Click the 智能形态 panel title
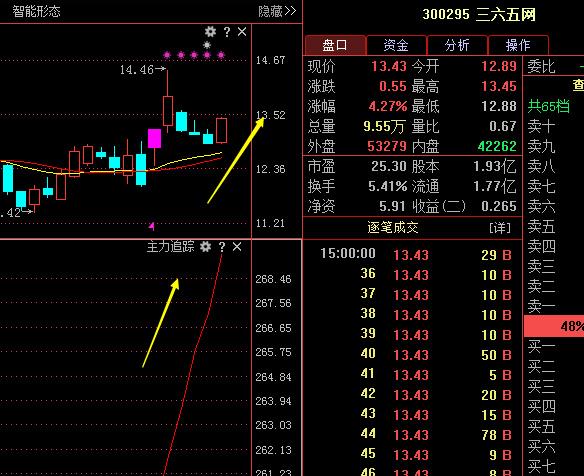 pyautogui.click(x=36, y=12)
